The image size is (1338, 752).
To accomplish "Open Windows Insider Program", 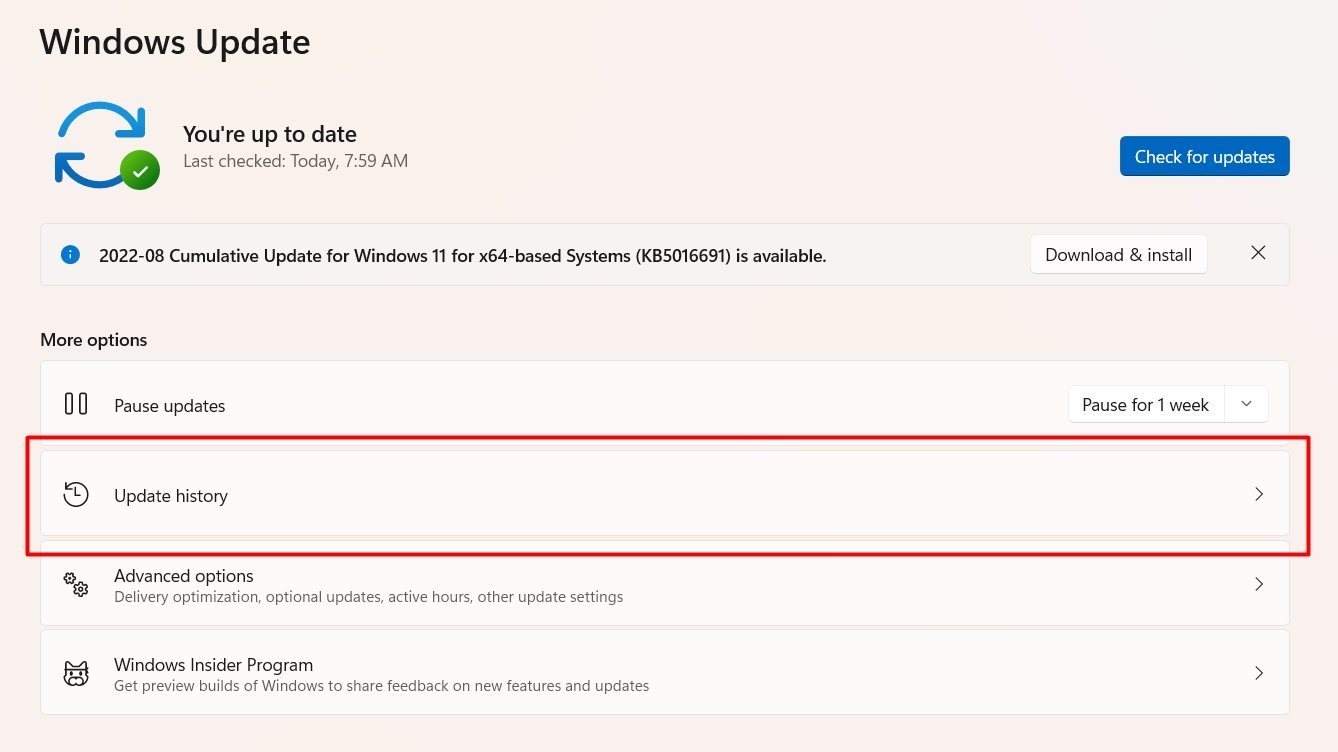I will click(x=665, y=673).
